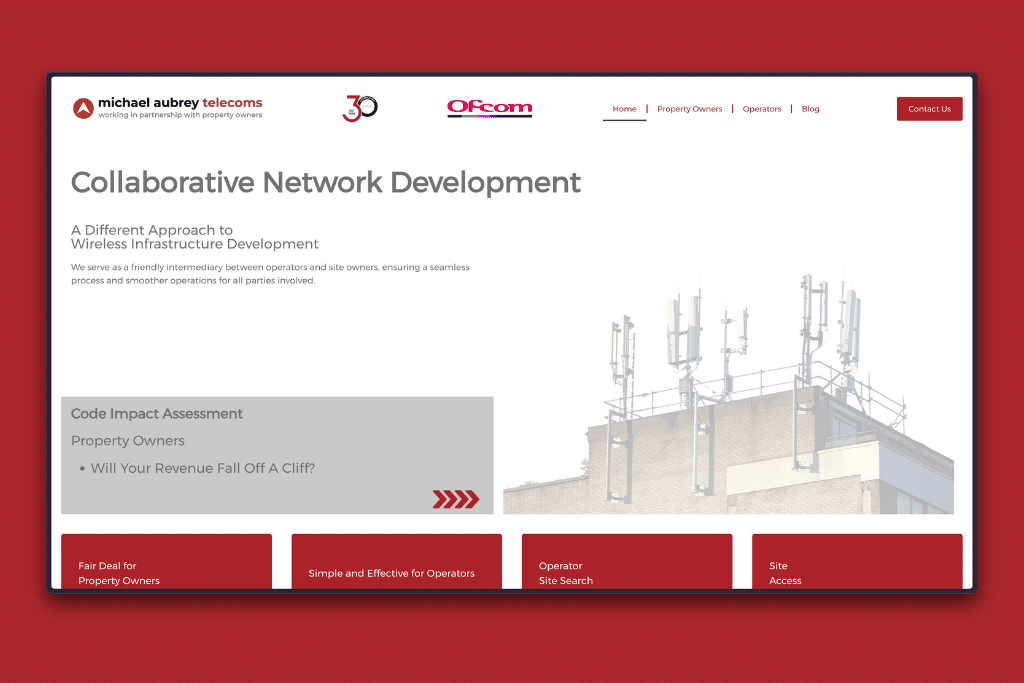Select the Operators navigation item

point(761,109)
